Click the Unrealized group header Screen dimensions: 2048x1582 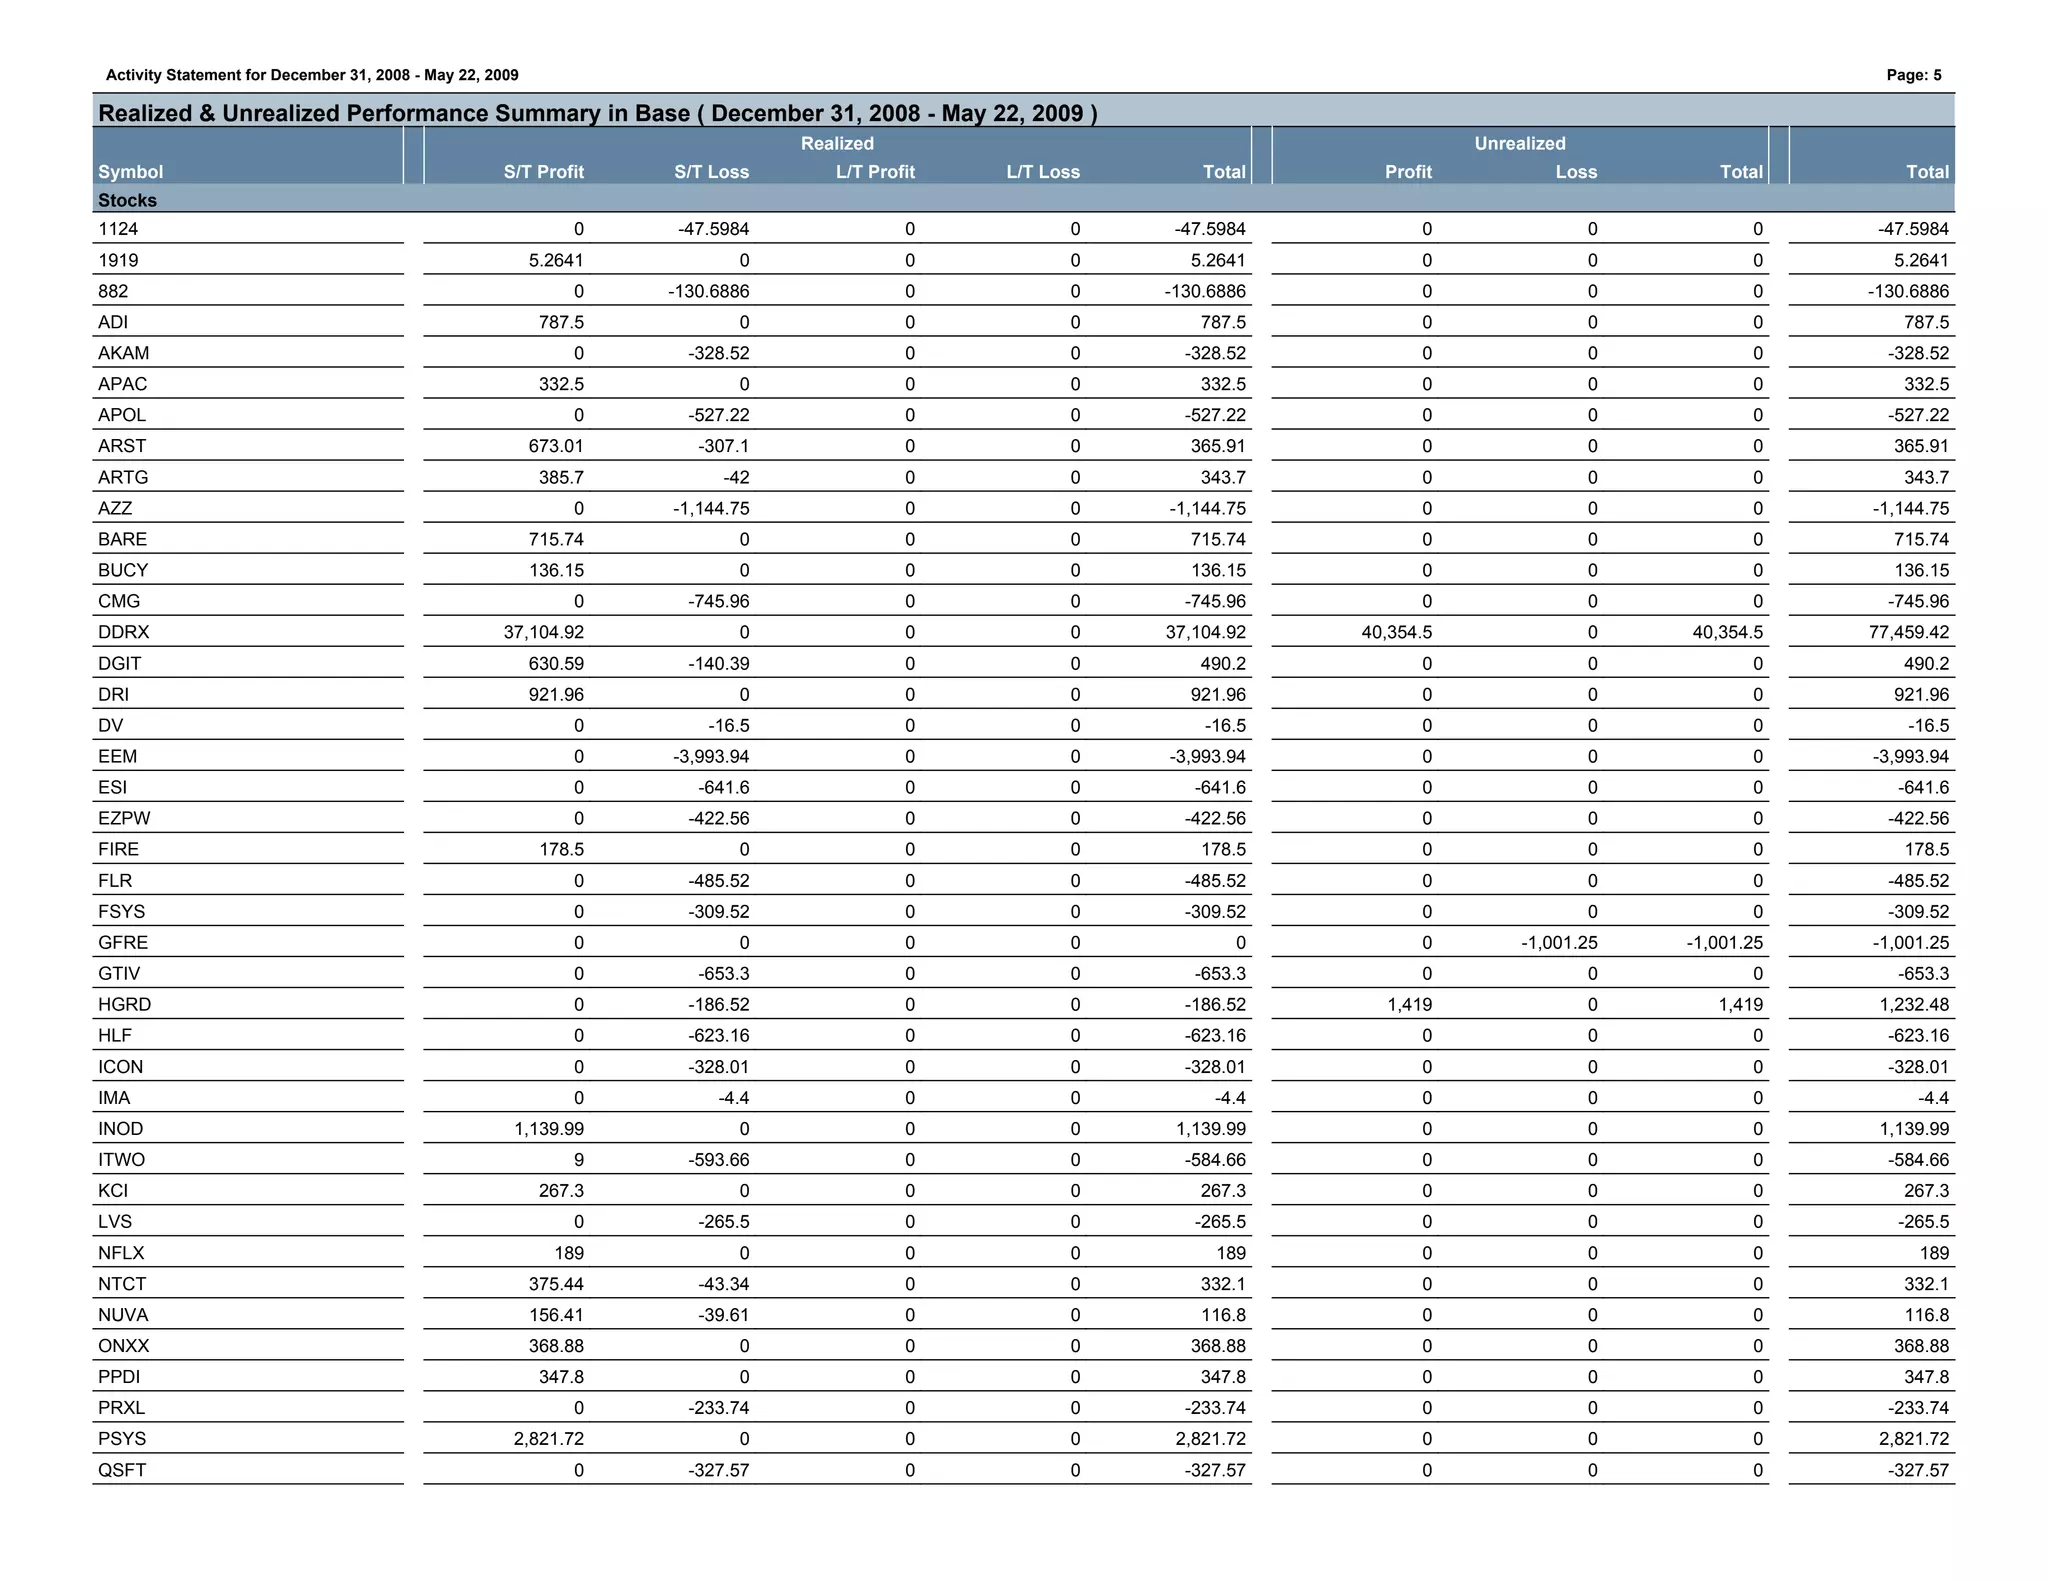pos(1519,143)
